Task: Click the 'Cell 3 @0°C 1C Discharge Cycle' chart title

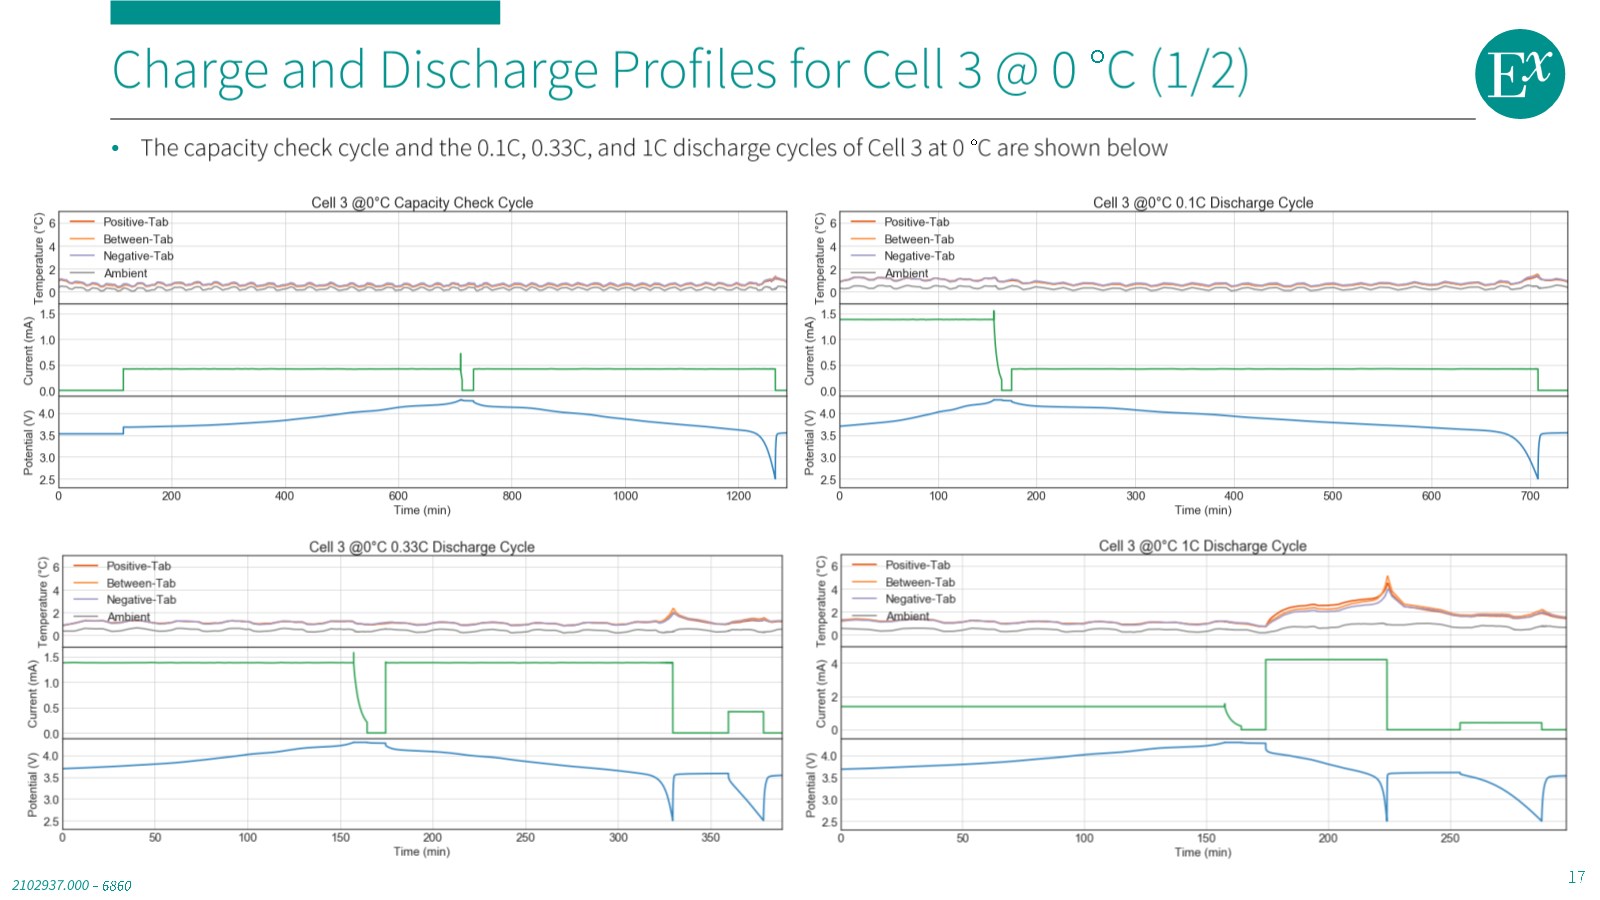Action: [1202, 546]
